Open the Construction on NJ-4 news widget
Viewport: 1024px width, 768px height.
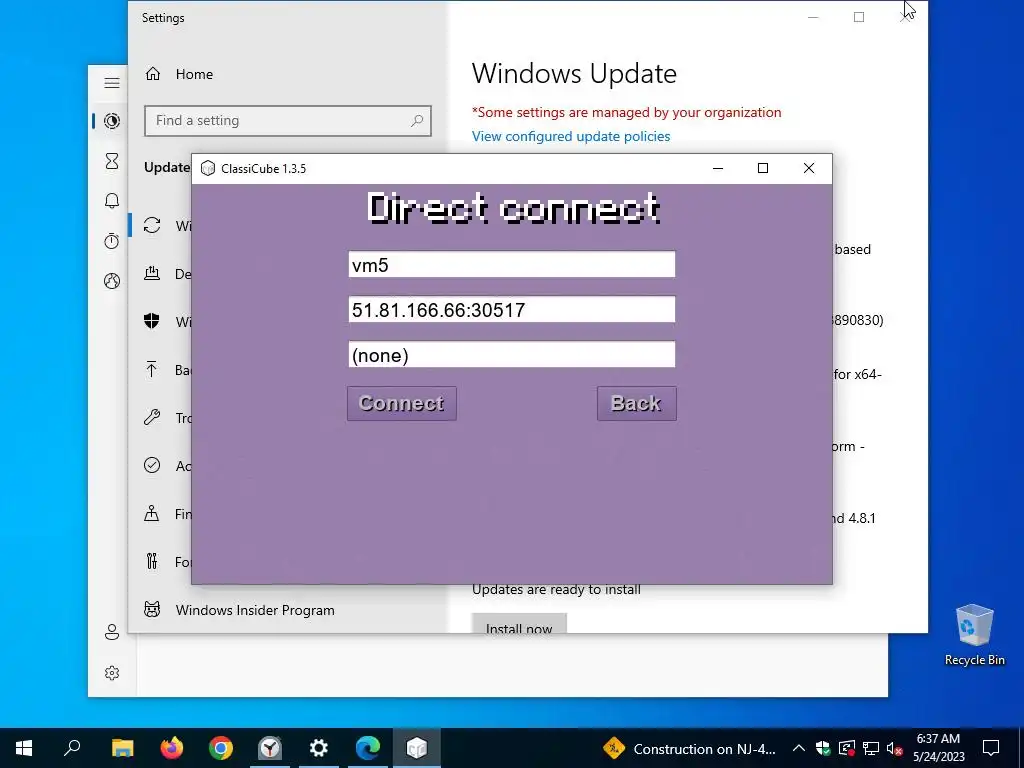click(x=689, y=748)
